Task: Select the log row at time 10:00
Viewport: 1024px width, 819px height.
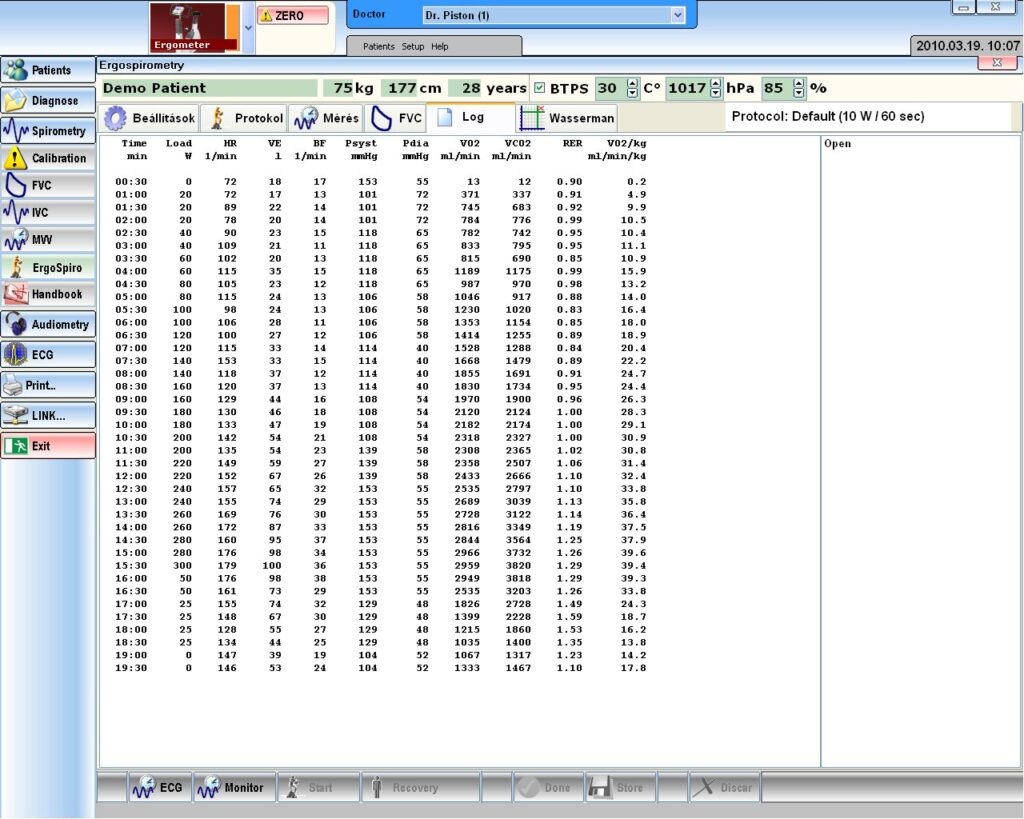Action: tap(381, 425)
